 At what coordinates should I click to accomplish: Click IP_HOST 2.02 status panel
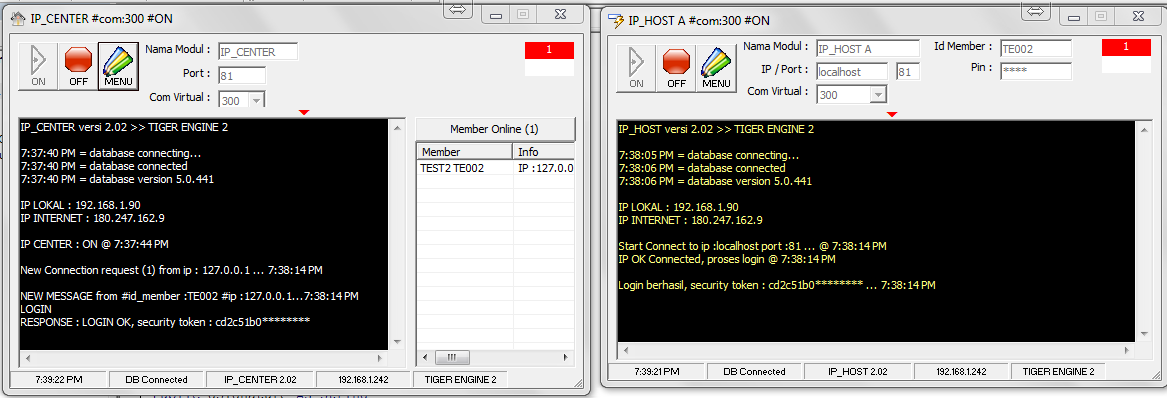[858, 371]
